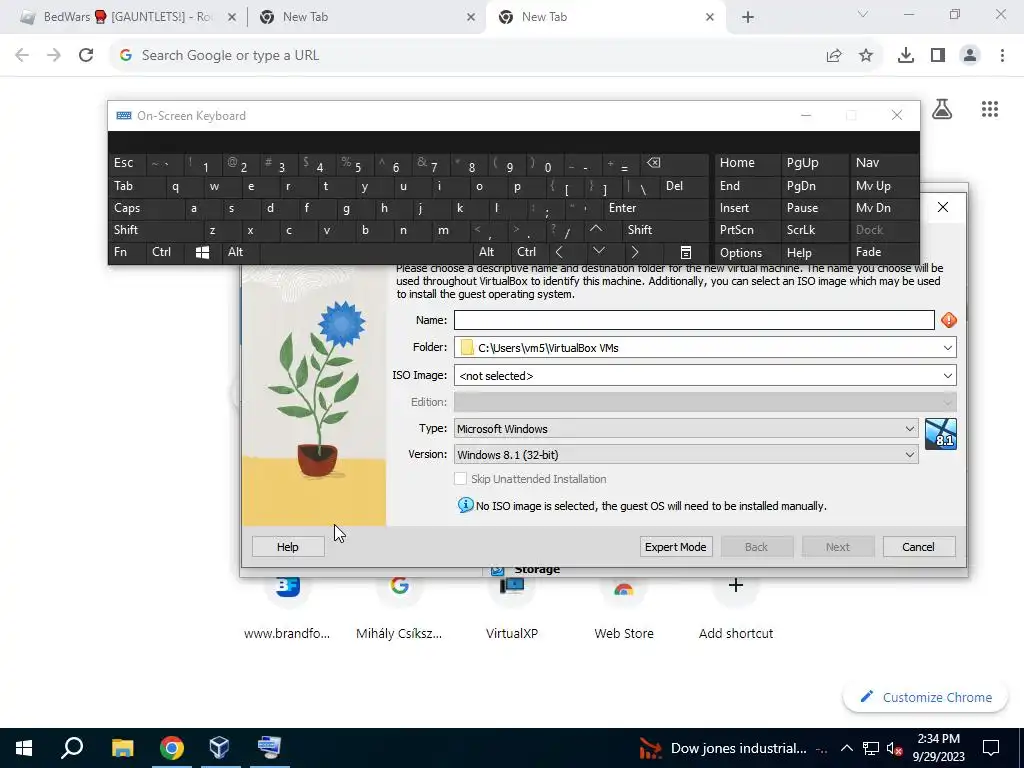Screen dimensions: 1024x768
Task: Close the BedWars tab
Action: [232, 18]
